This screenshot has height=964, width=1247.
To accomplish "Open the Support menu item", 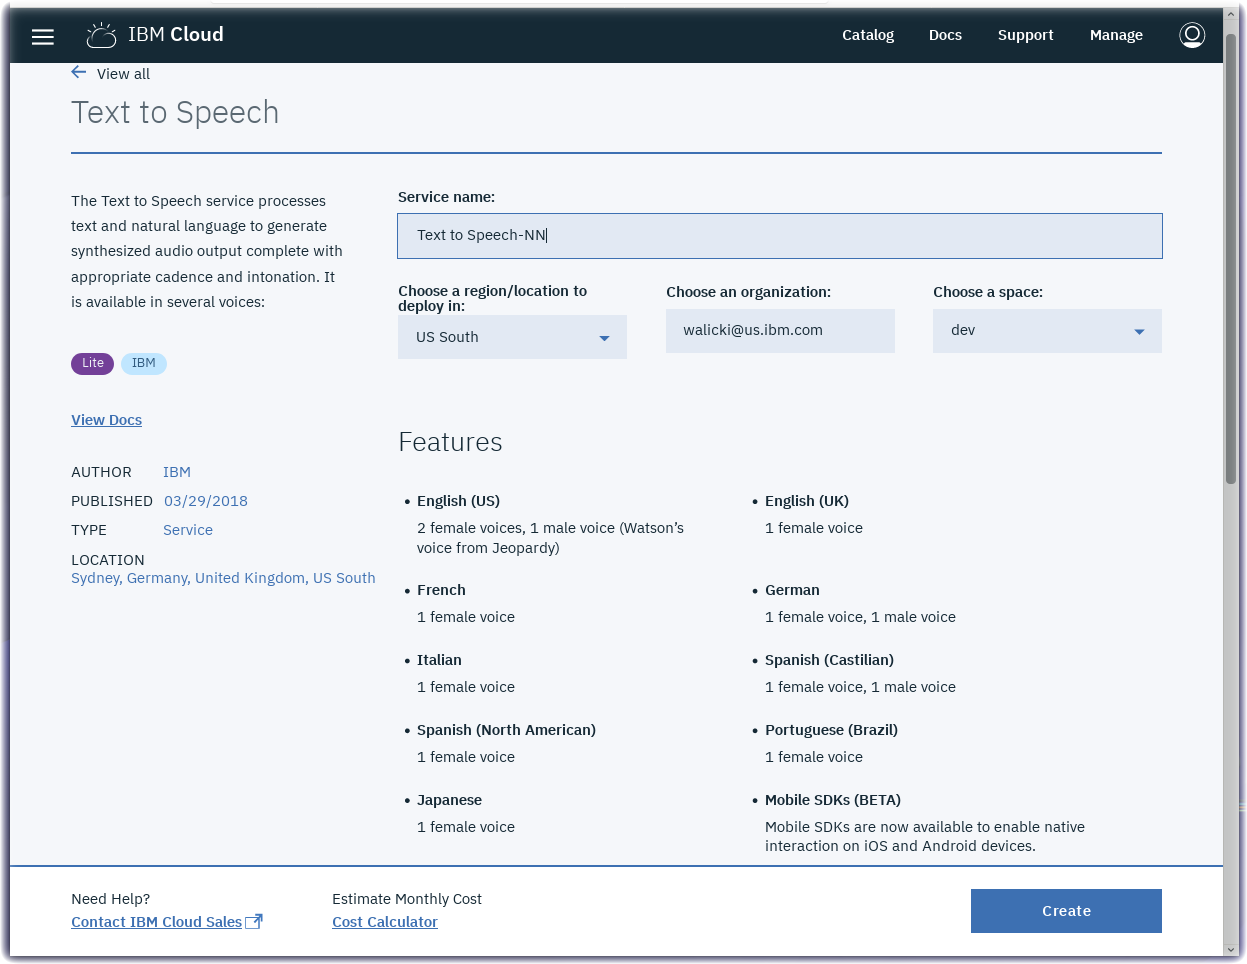I will tap(1026, 35).
